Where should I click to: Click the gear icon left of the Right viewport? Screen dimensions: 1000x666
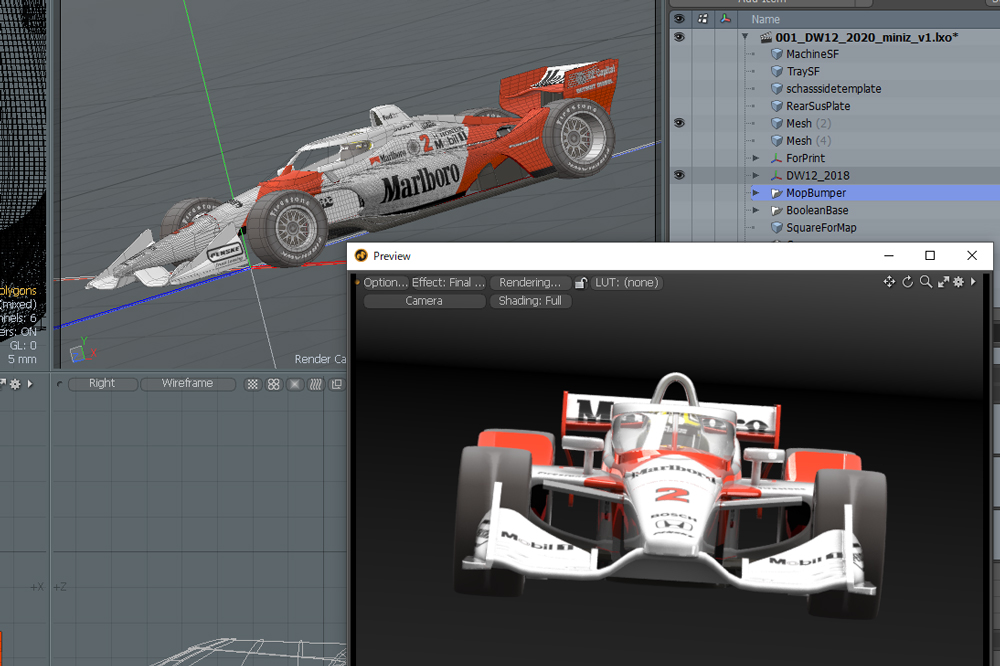pyautogui.click(x=15, y=383)
